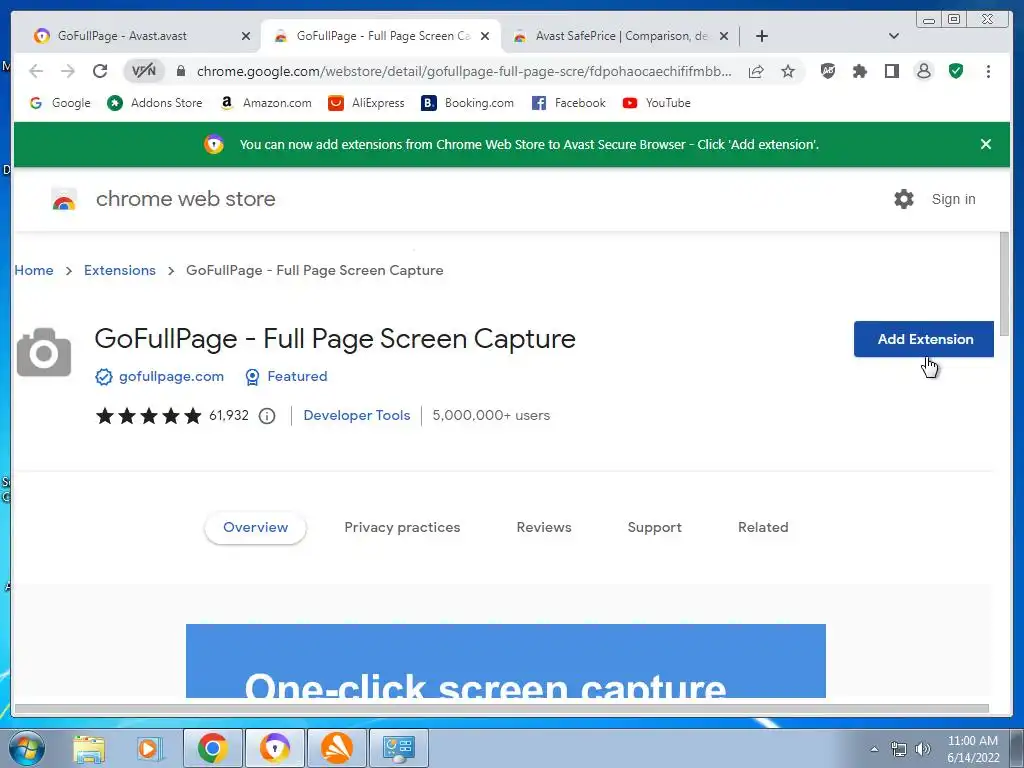The width and height of the screenshot is (1024, 768).
Task: Go to Extensions breadcrumb
Action: click(x=120, y=270)
